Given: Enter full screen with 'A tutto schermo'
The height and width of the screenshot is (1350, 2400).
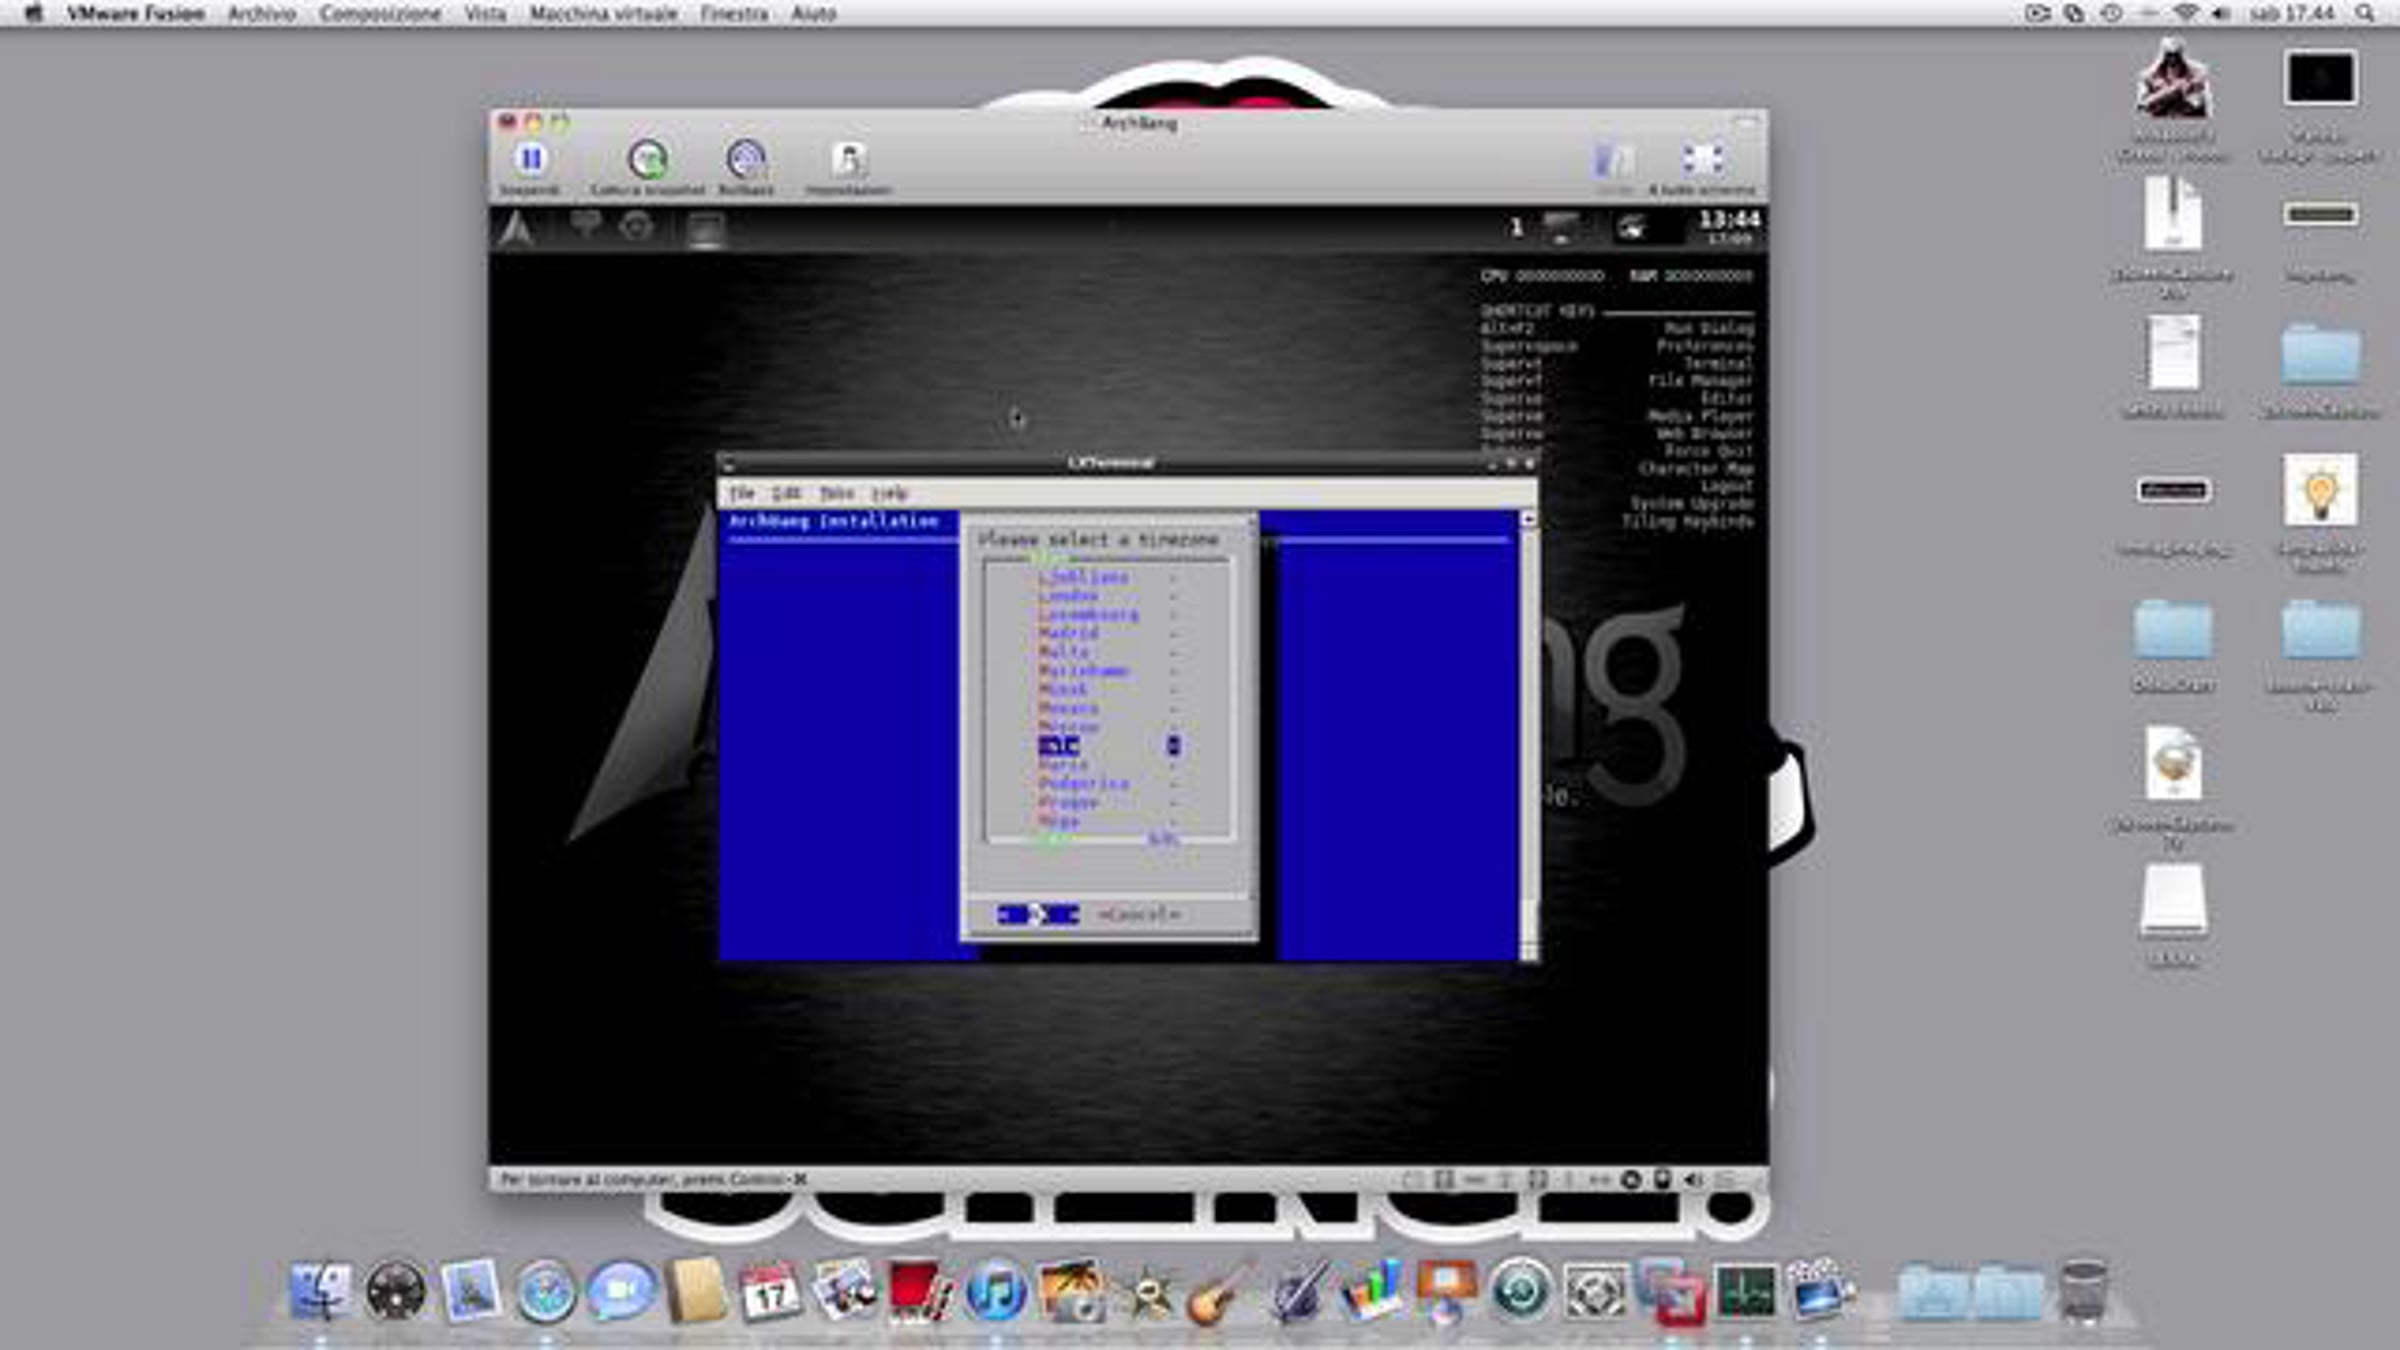Looking at the screenshot, I should click(1702, 160).
